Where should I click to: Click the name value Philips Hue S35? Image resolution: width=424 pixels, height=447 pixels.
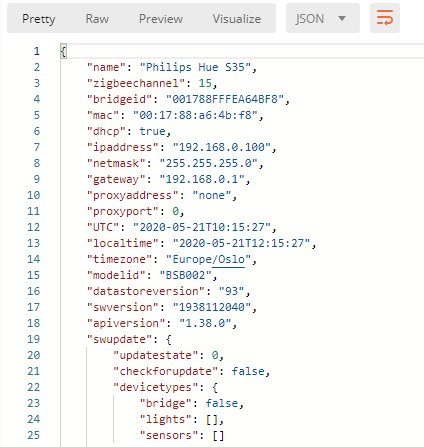pos(195,67)
